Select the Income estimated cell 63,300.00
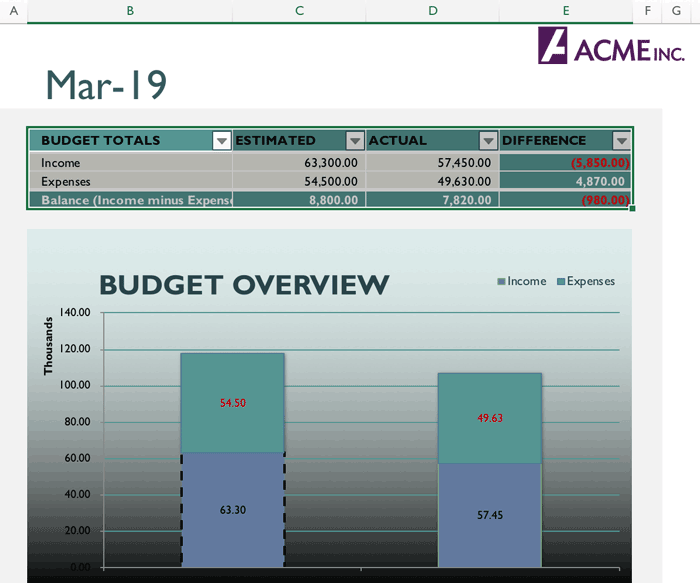Viewport: 700px width, 583px height. [299, 162]
